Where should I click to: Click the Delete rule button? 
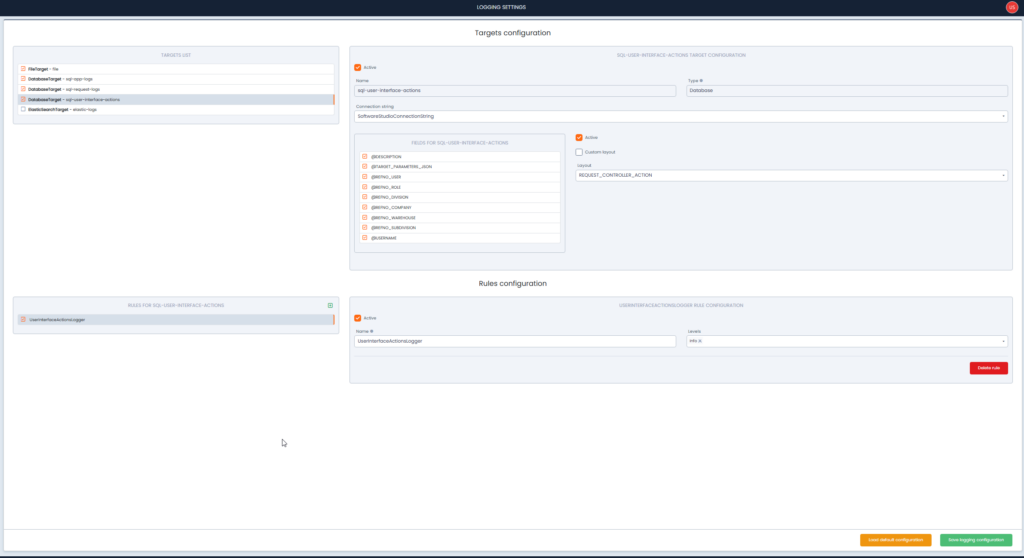coord(988,368)
